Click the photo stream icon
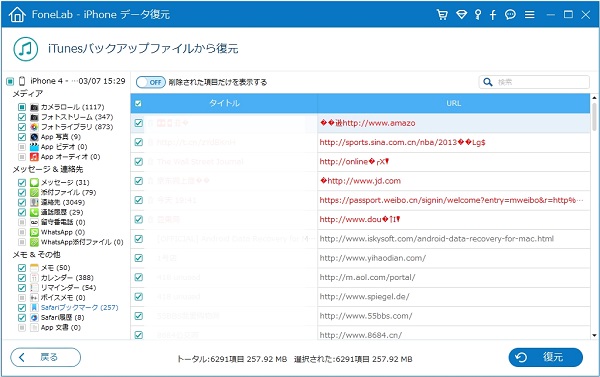 (x=34, y=117)
